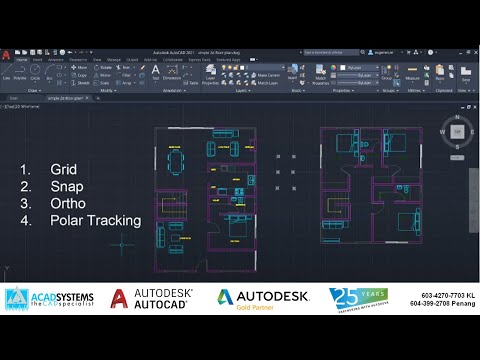Viewport: 480px width, 360px height.
Task: Open the current layer dropdown list
Action: pyautogui.click(x=283, y=67)
